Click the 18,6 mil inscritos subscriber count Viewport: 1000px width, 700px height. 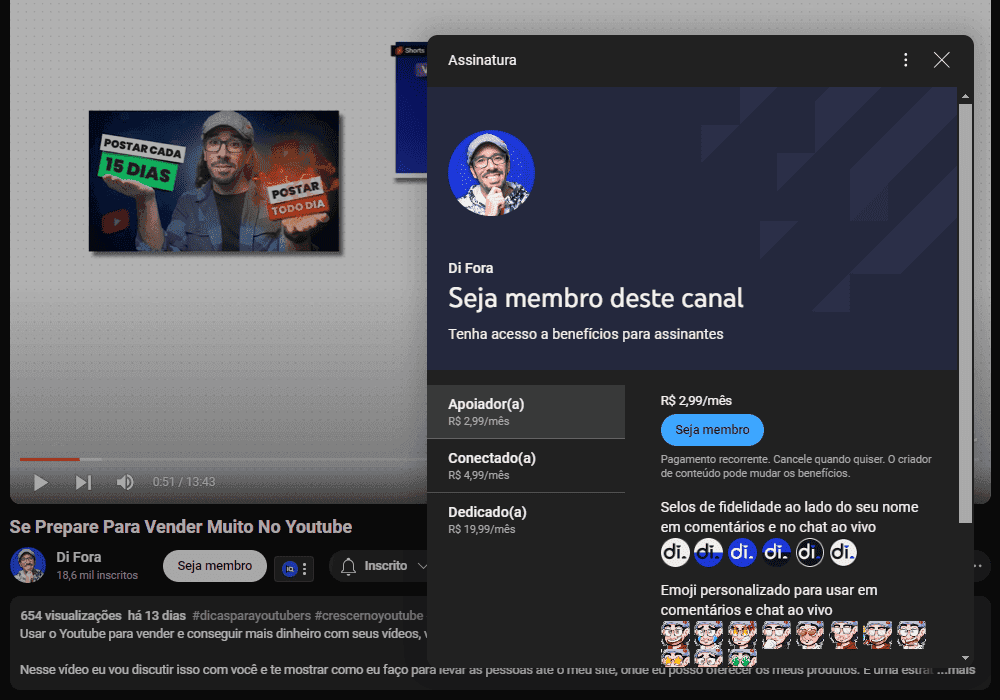(x=97, y=575)
